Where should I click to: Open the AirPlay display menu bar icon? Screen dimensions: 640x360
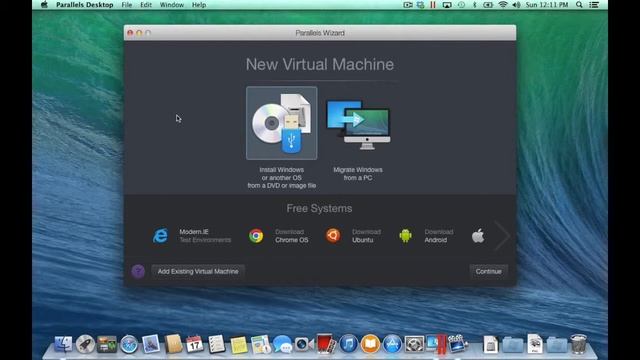(447, 5)
